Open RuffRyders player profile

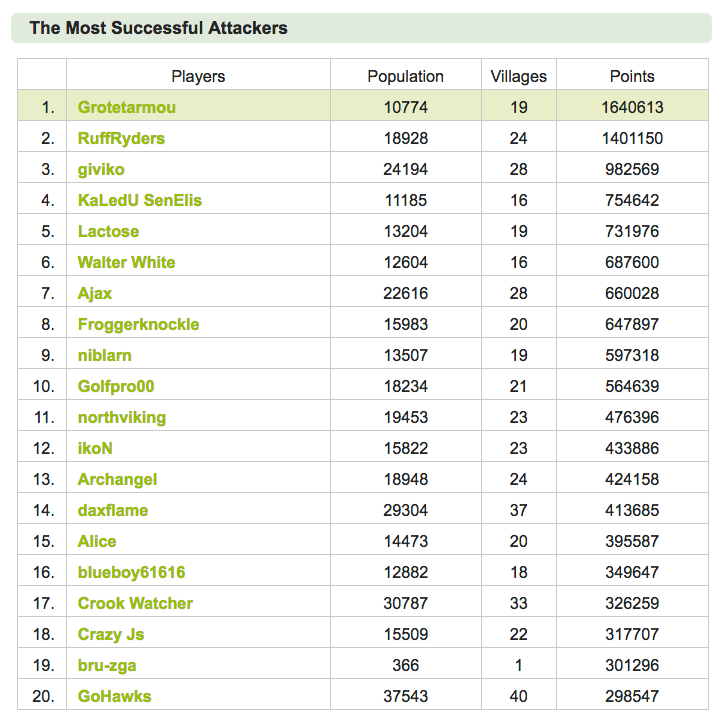tap(121, 138)
